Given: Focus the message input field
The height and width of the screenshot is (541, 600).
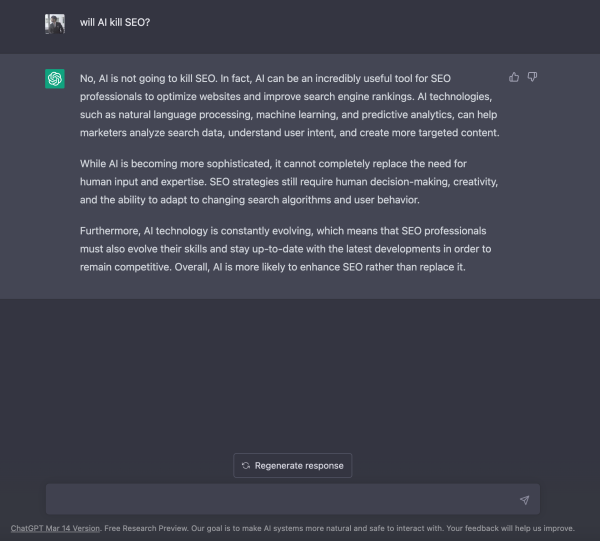Looking at the screenshot, I should [x=280, y=499].
